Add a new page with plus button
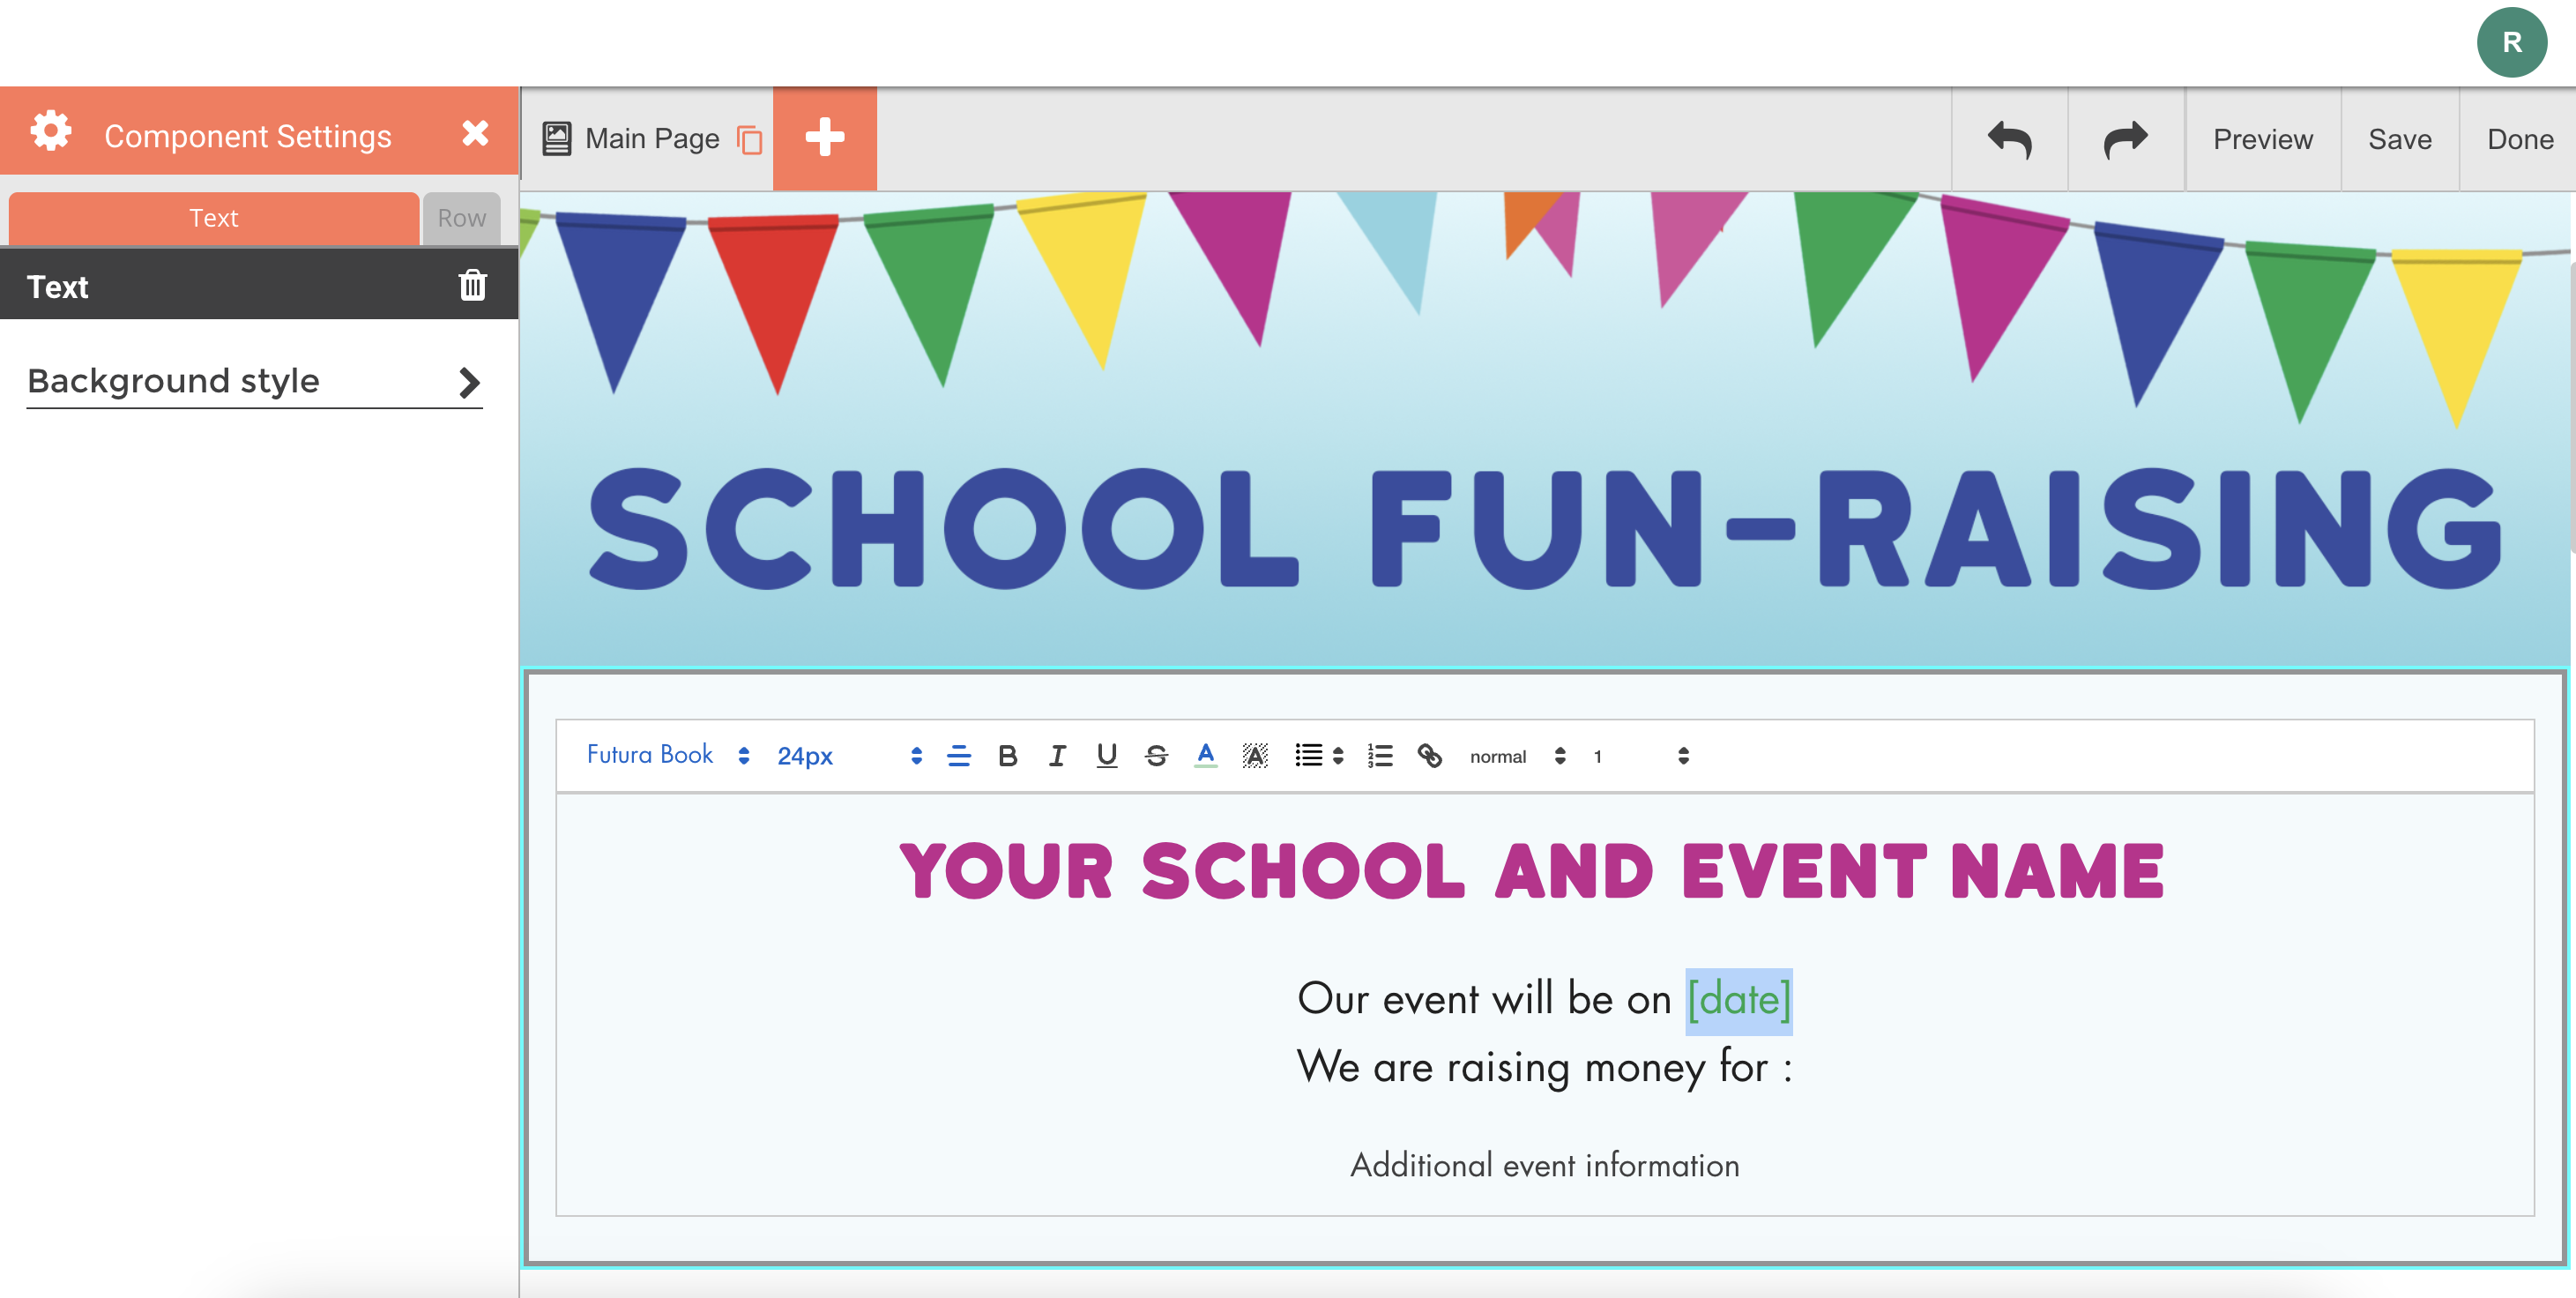 click(824, 138)
